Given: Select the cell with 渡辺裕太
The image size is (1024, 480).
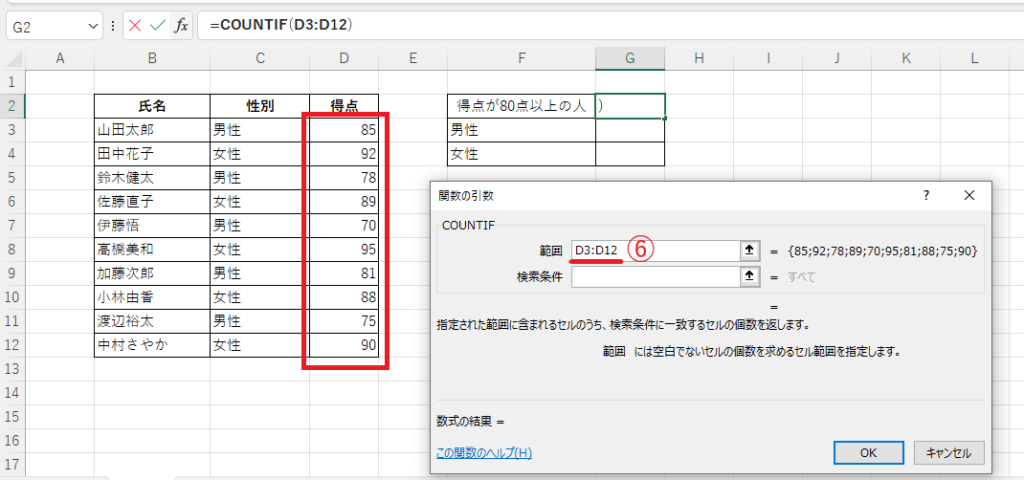Looking at the screenshot, I should 152,321.
